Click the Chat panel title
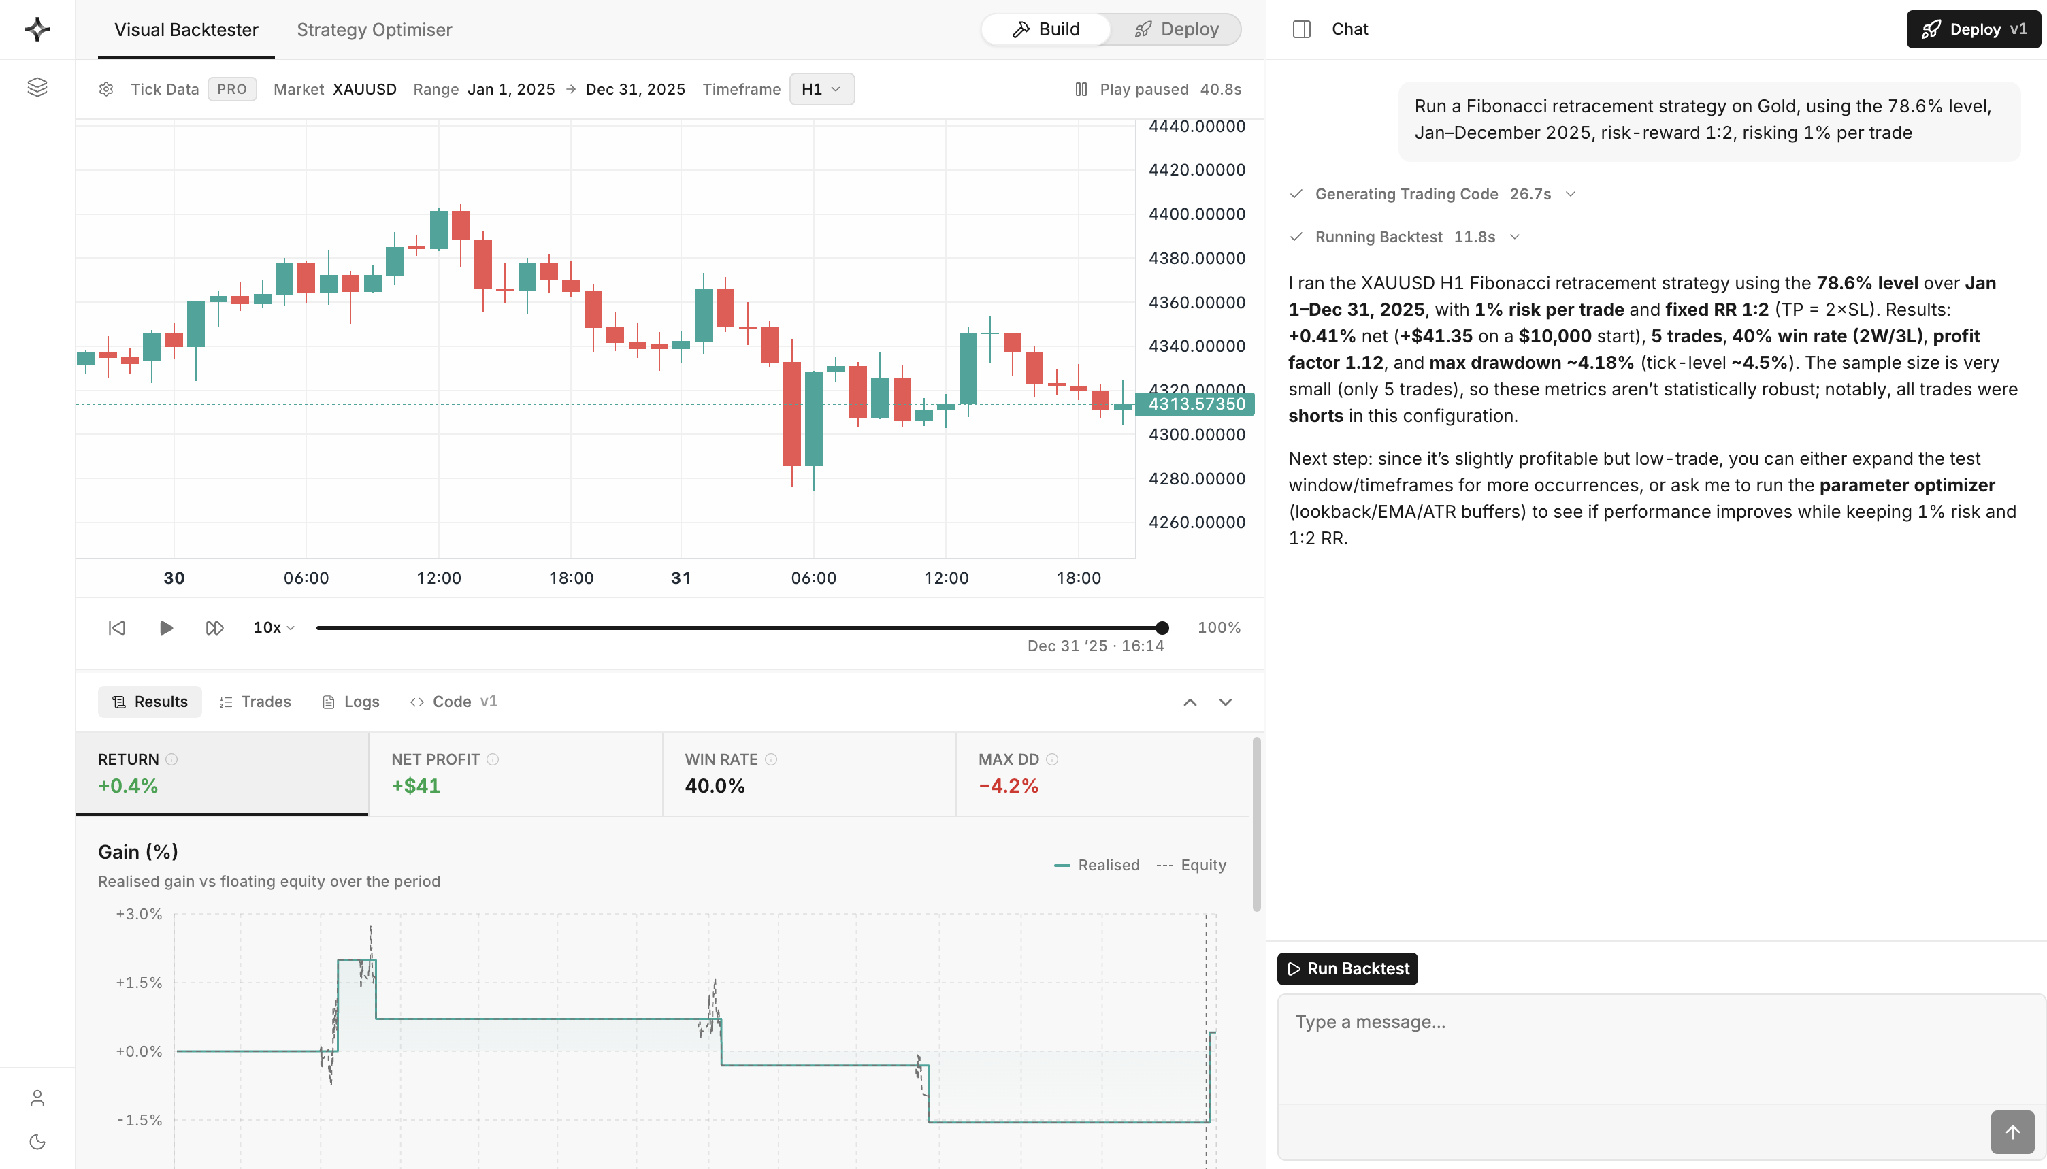Viewport: 2047px width, 1169px height. coord(1350,29)
